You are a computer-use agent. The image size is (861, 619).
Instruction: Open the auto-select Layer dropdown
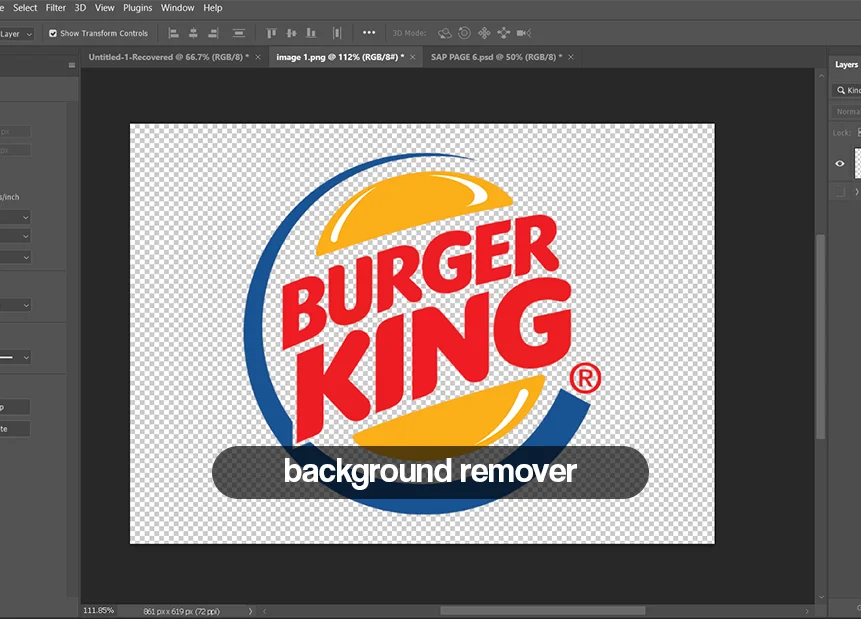point(15,33)
